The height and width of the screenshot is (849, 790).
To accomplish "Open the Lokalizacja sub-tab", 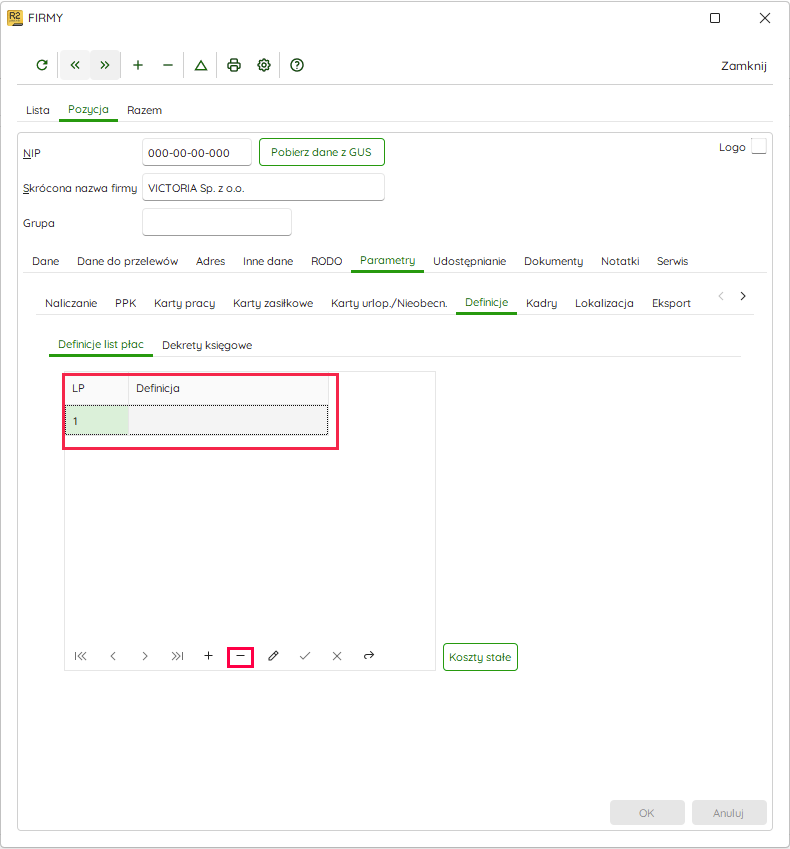I will (604, 303).
